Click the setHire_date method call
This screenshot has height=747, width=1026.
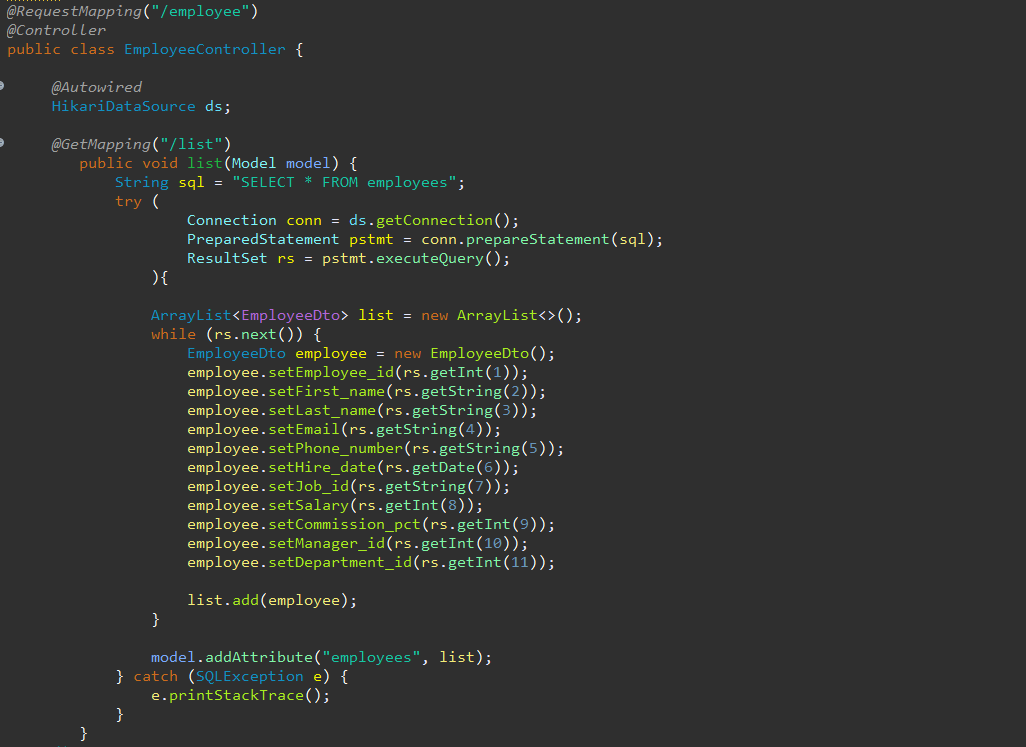click(322, 467)
